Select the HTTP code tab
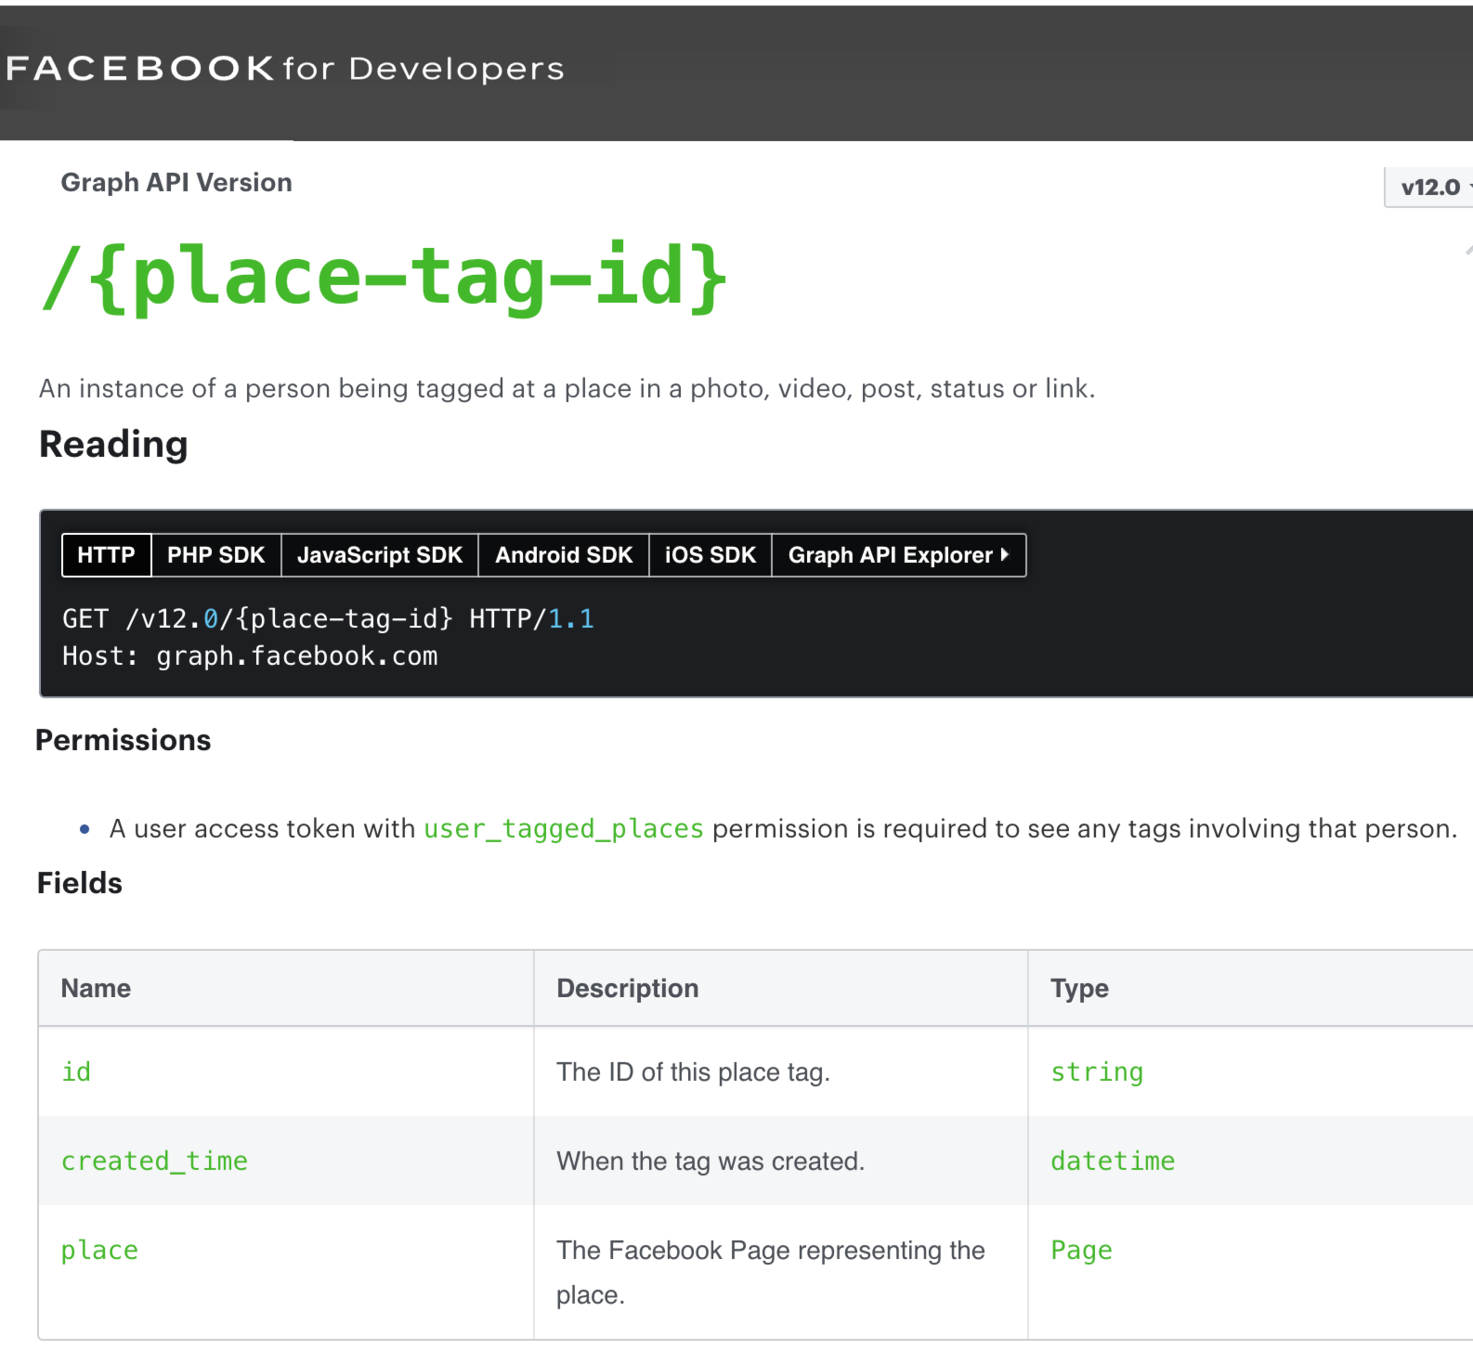The height and width of the screenshot is (1350, 1473). (x=106, y=555)
